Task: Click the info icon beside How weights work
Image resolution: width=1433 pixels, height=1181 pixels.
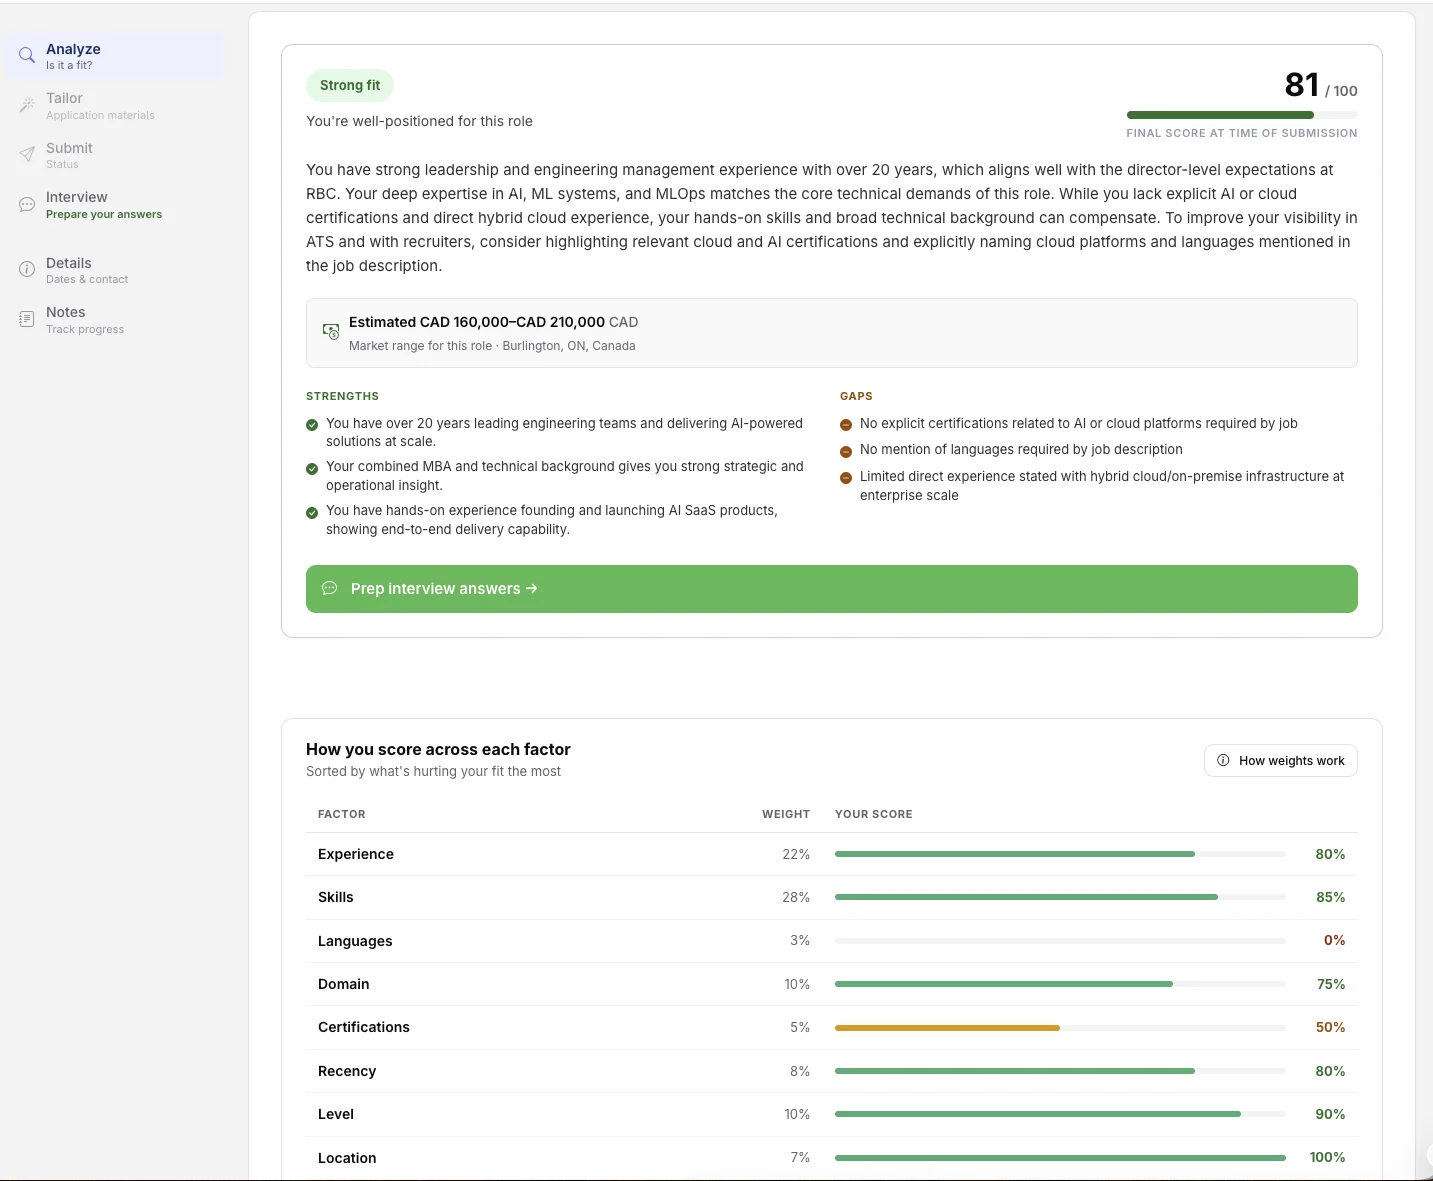Action: coord(1224,761)
